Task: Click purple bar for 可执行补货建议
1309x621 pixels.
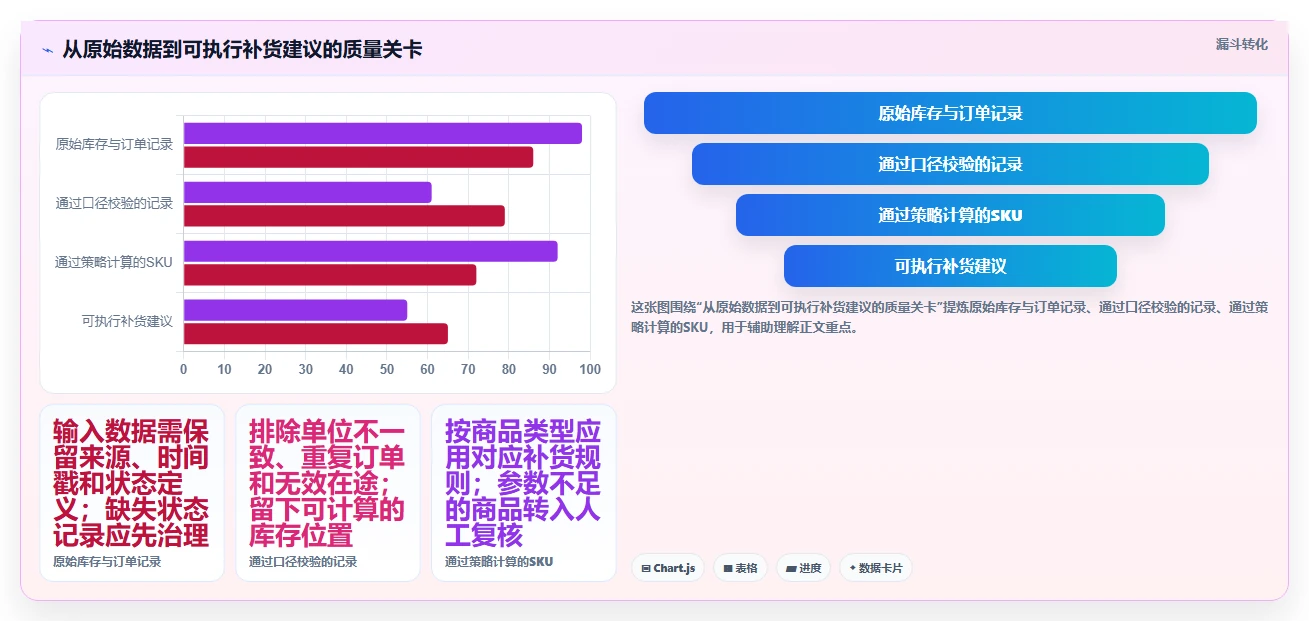Action: [295, 310]
